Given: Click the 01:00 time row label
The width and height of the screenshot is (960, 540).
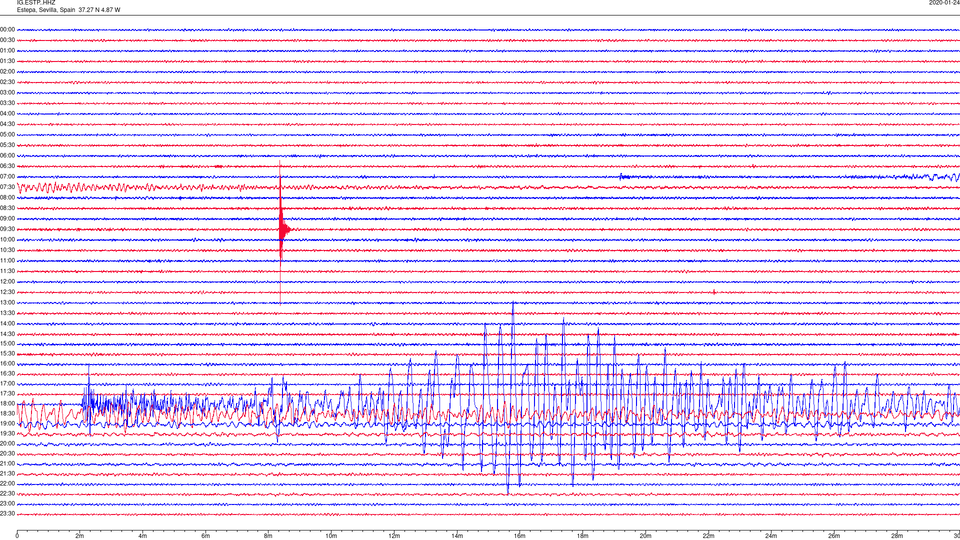Looking at the screenshot, I should point(7,51).
